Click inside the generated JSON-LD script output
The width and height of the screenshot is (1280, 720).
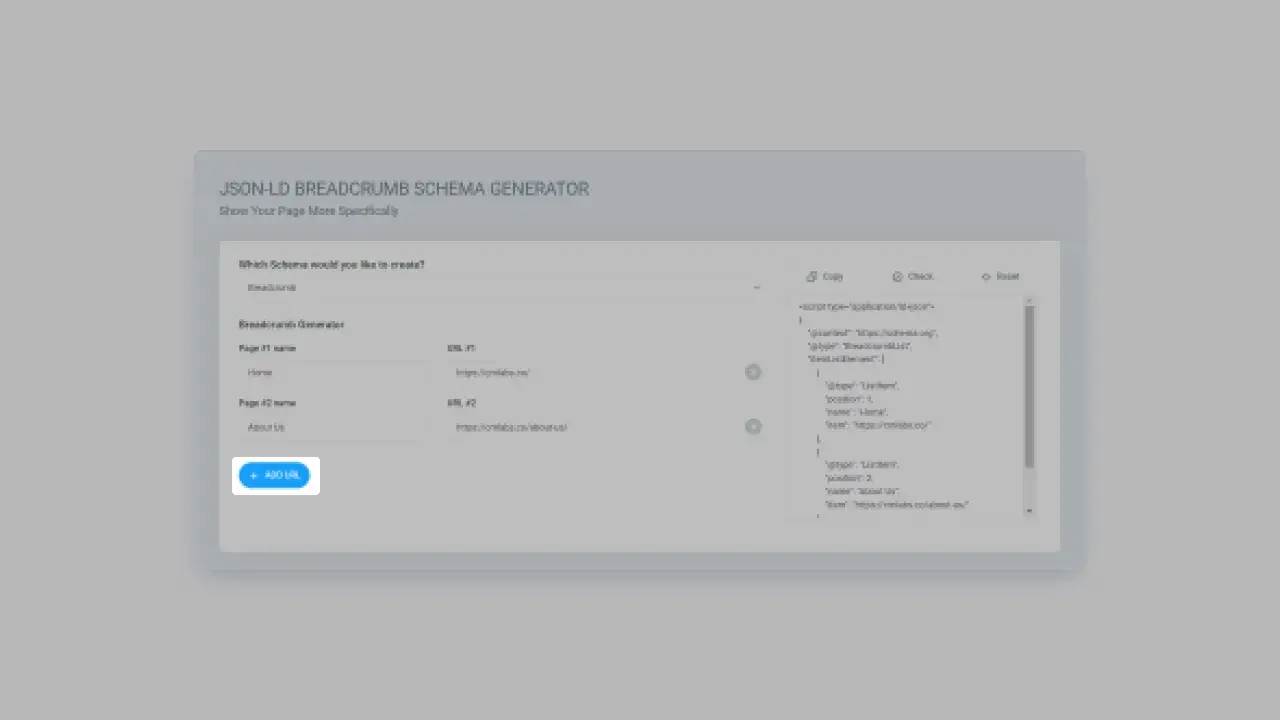(905, 410)
